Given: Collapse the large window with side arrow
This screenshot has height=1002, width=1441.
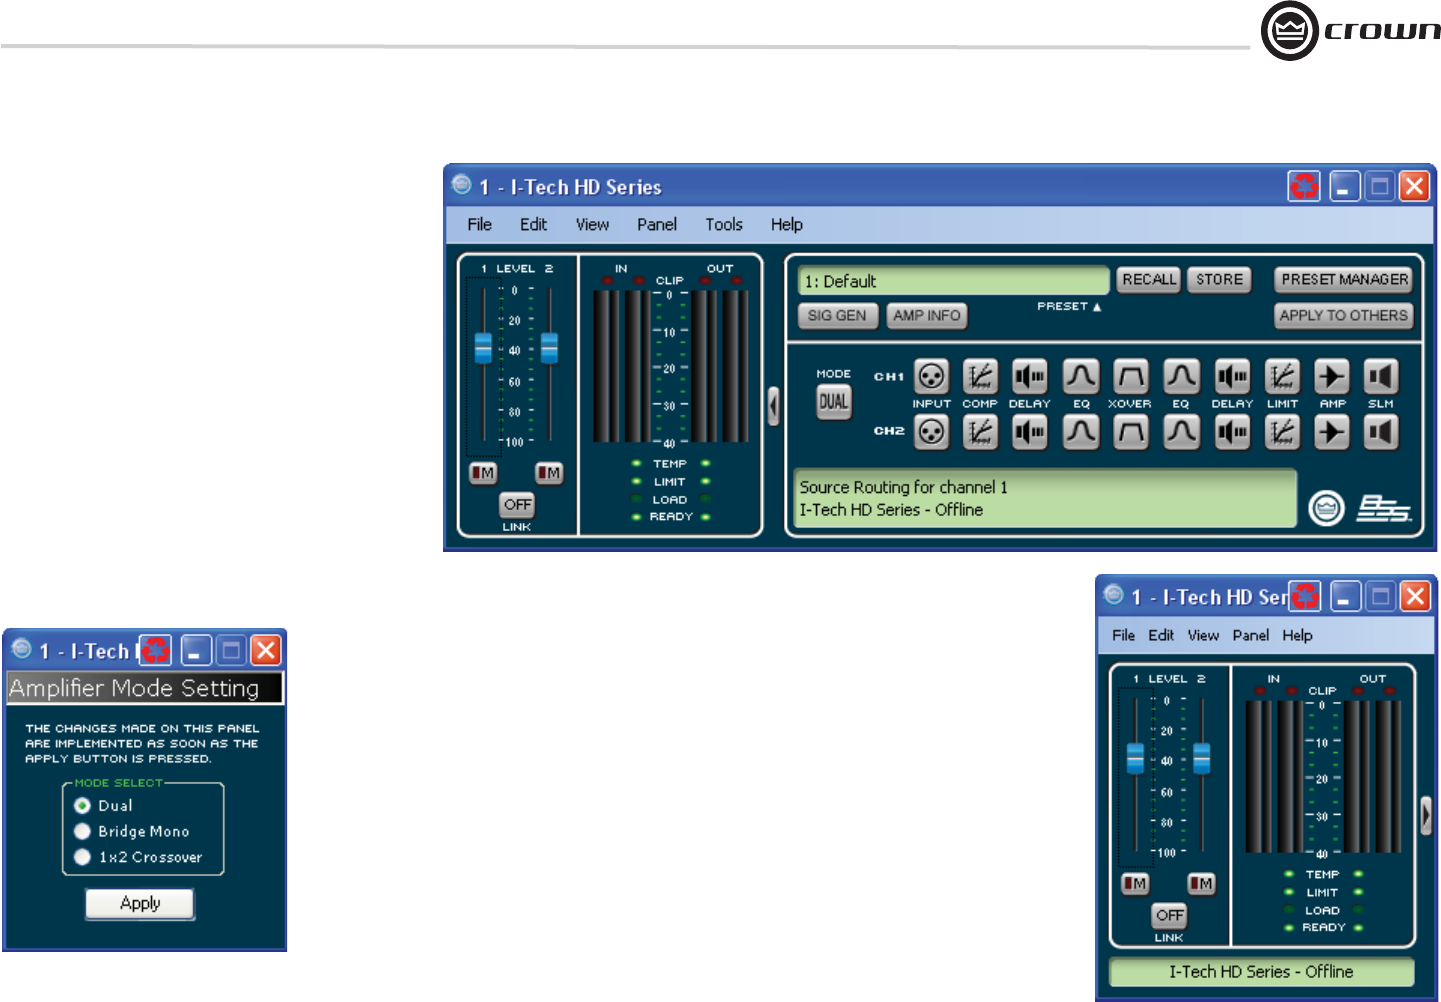Looking at the screenshot, I should click(x=773, y=406).
